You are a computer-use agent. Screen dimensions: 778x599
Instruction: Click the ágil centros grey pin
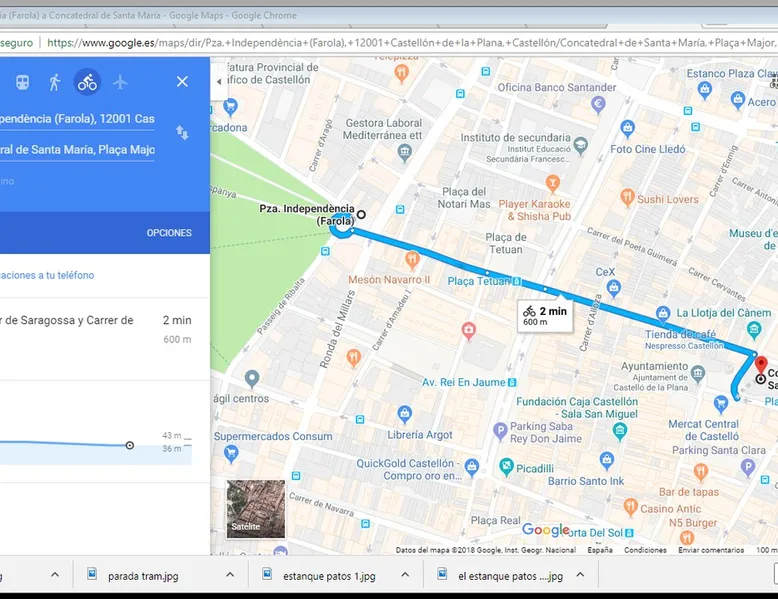(x=252, y=379)
